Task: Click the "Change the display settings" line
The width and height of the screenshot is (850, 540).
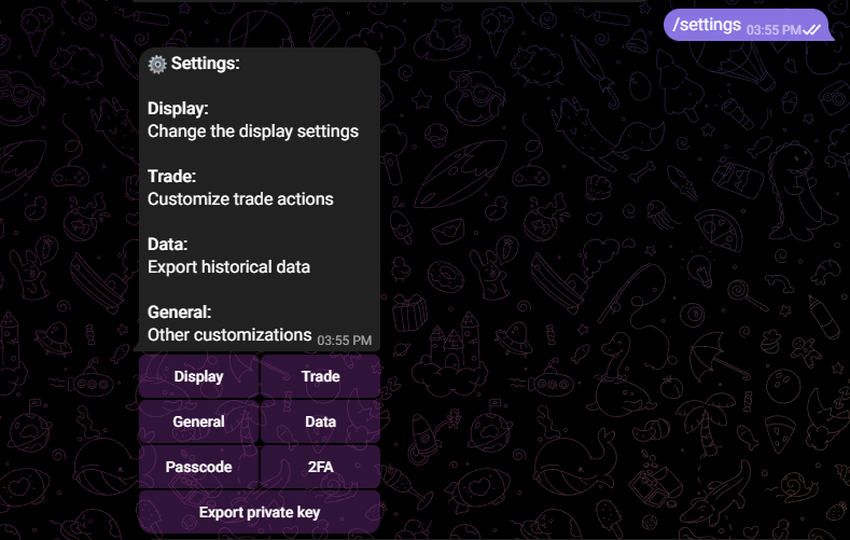Action: [253, 131]
